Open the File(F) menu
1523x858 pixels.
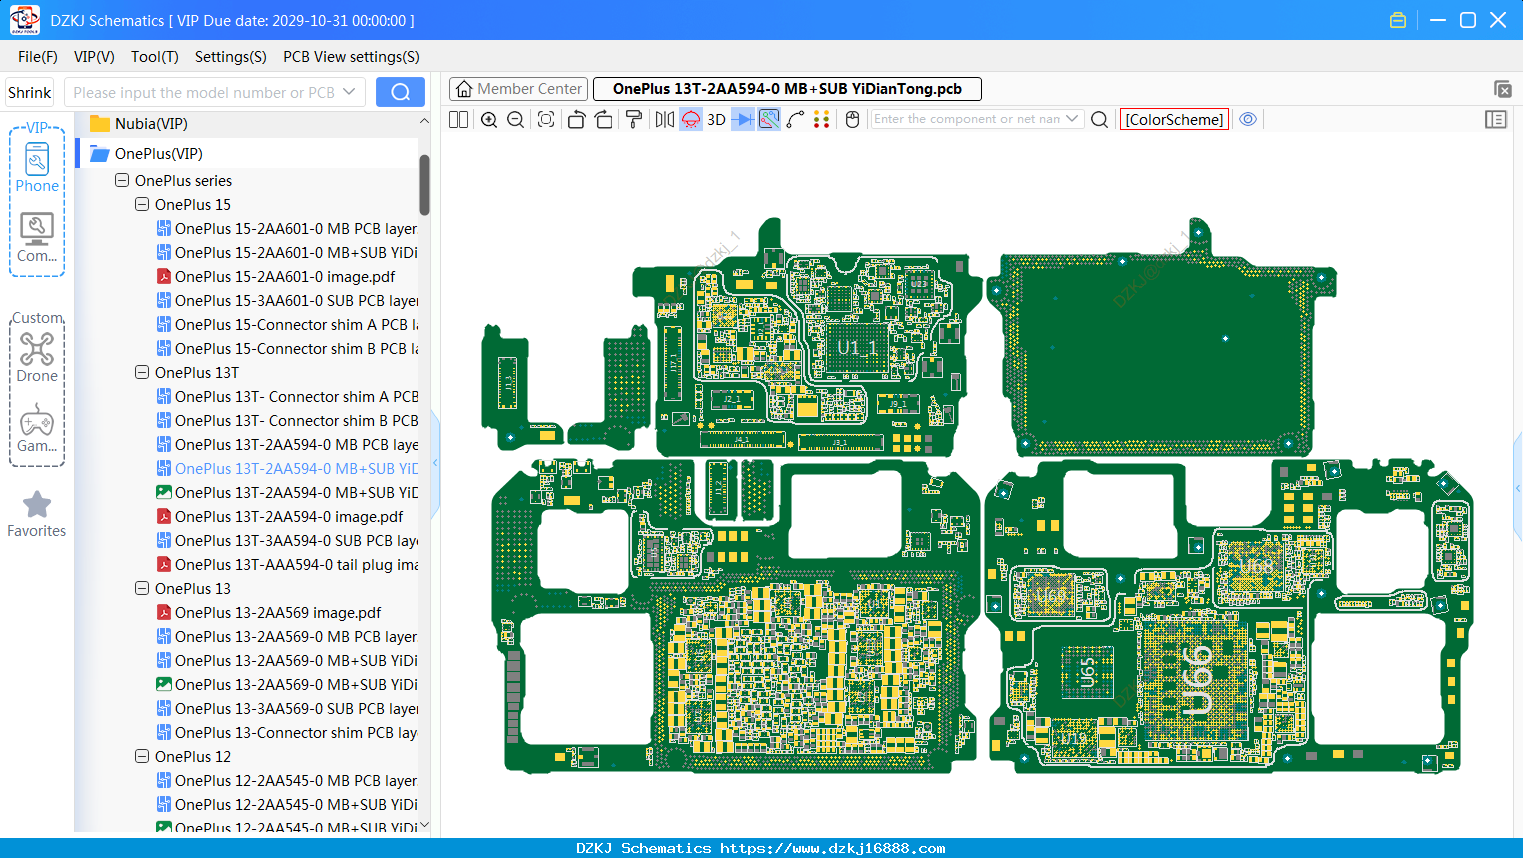pos(38,57)
